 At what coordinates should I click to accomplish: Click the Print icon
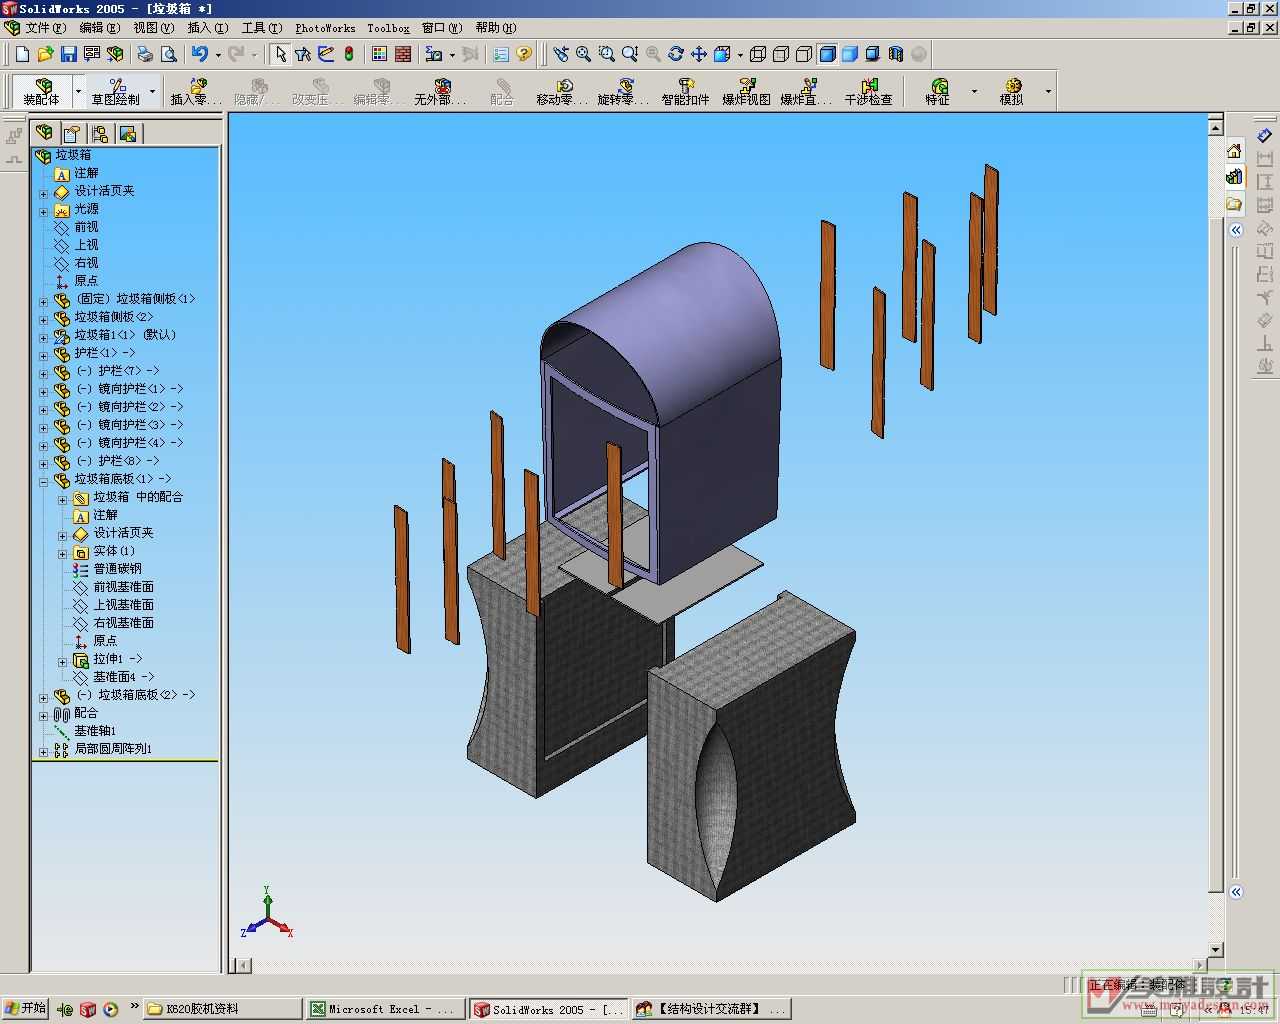145,54
